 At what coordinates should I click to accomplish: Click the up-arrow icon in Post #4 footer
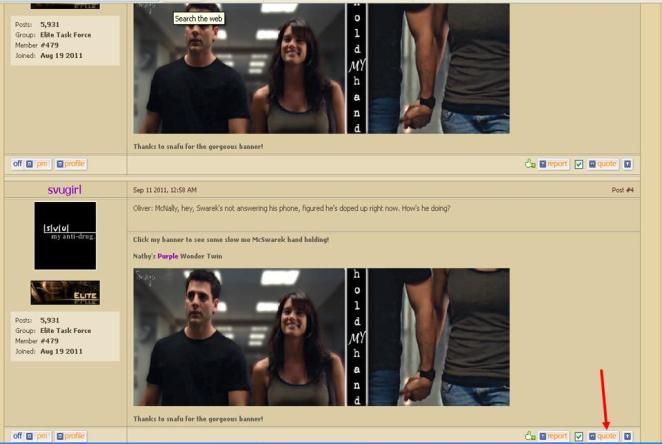pyautogui.click(x=627, y=436)
